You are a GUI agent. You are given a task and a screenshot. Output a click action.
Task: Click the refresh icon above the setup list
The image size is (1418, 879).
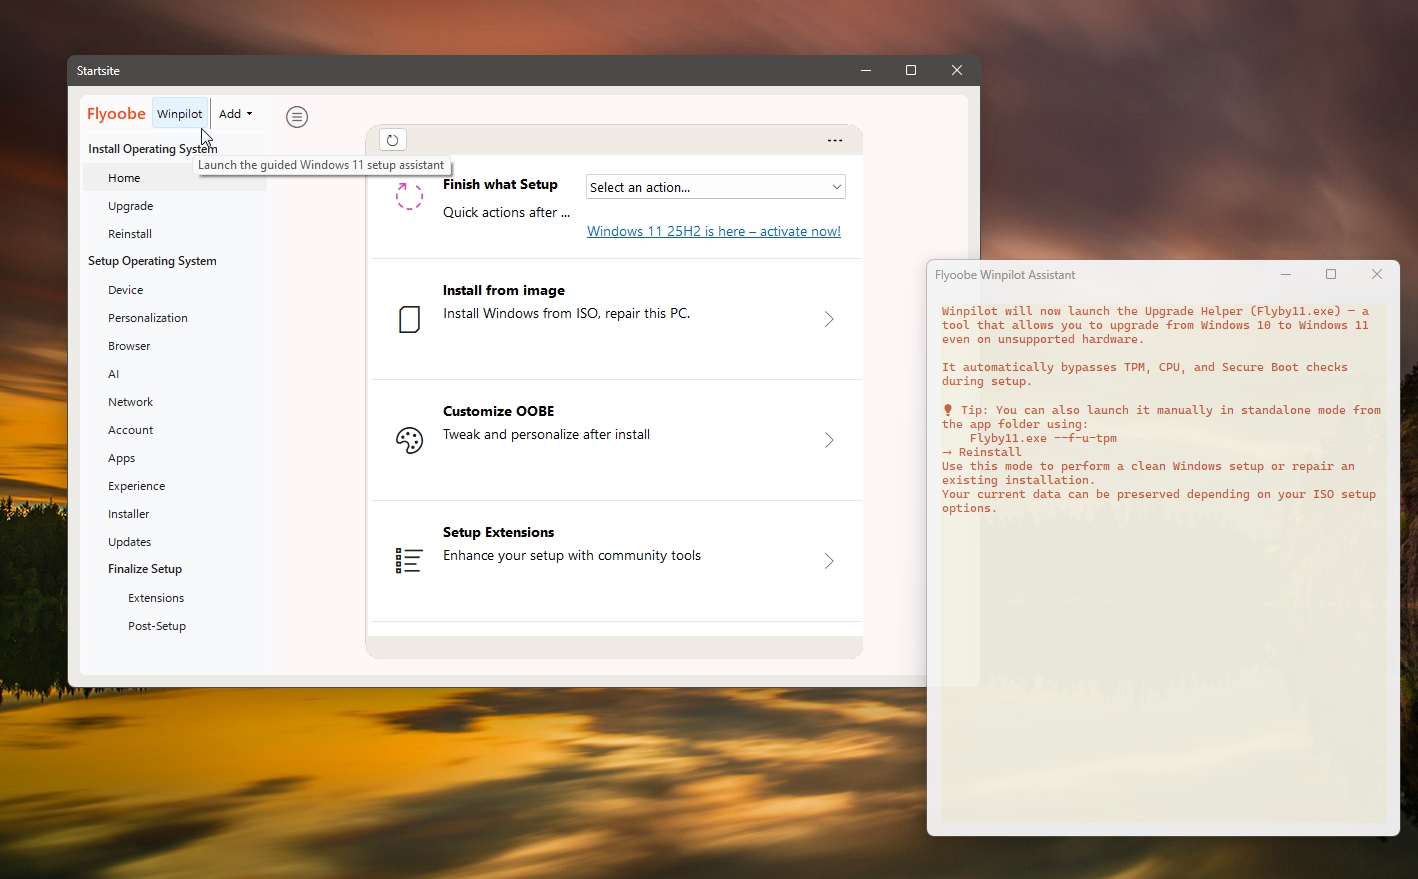coord(392,140)
